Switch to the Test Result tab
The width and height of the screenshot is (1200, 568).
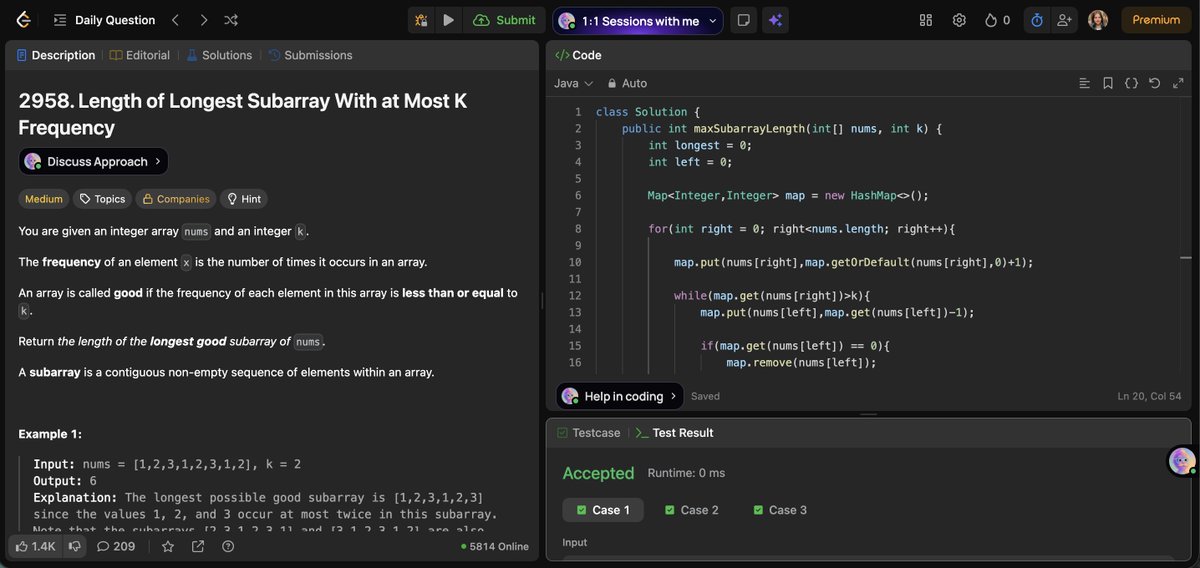(x=674, y=433)
